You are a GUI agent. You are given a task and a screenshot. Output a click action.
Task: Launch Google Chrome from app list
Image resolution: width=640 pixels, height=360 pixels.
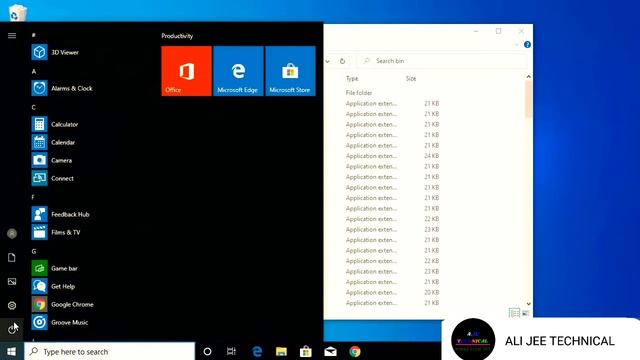point(62,304)
